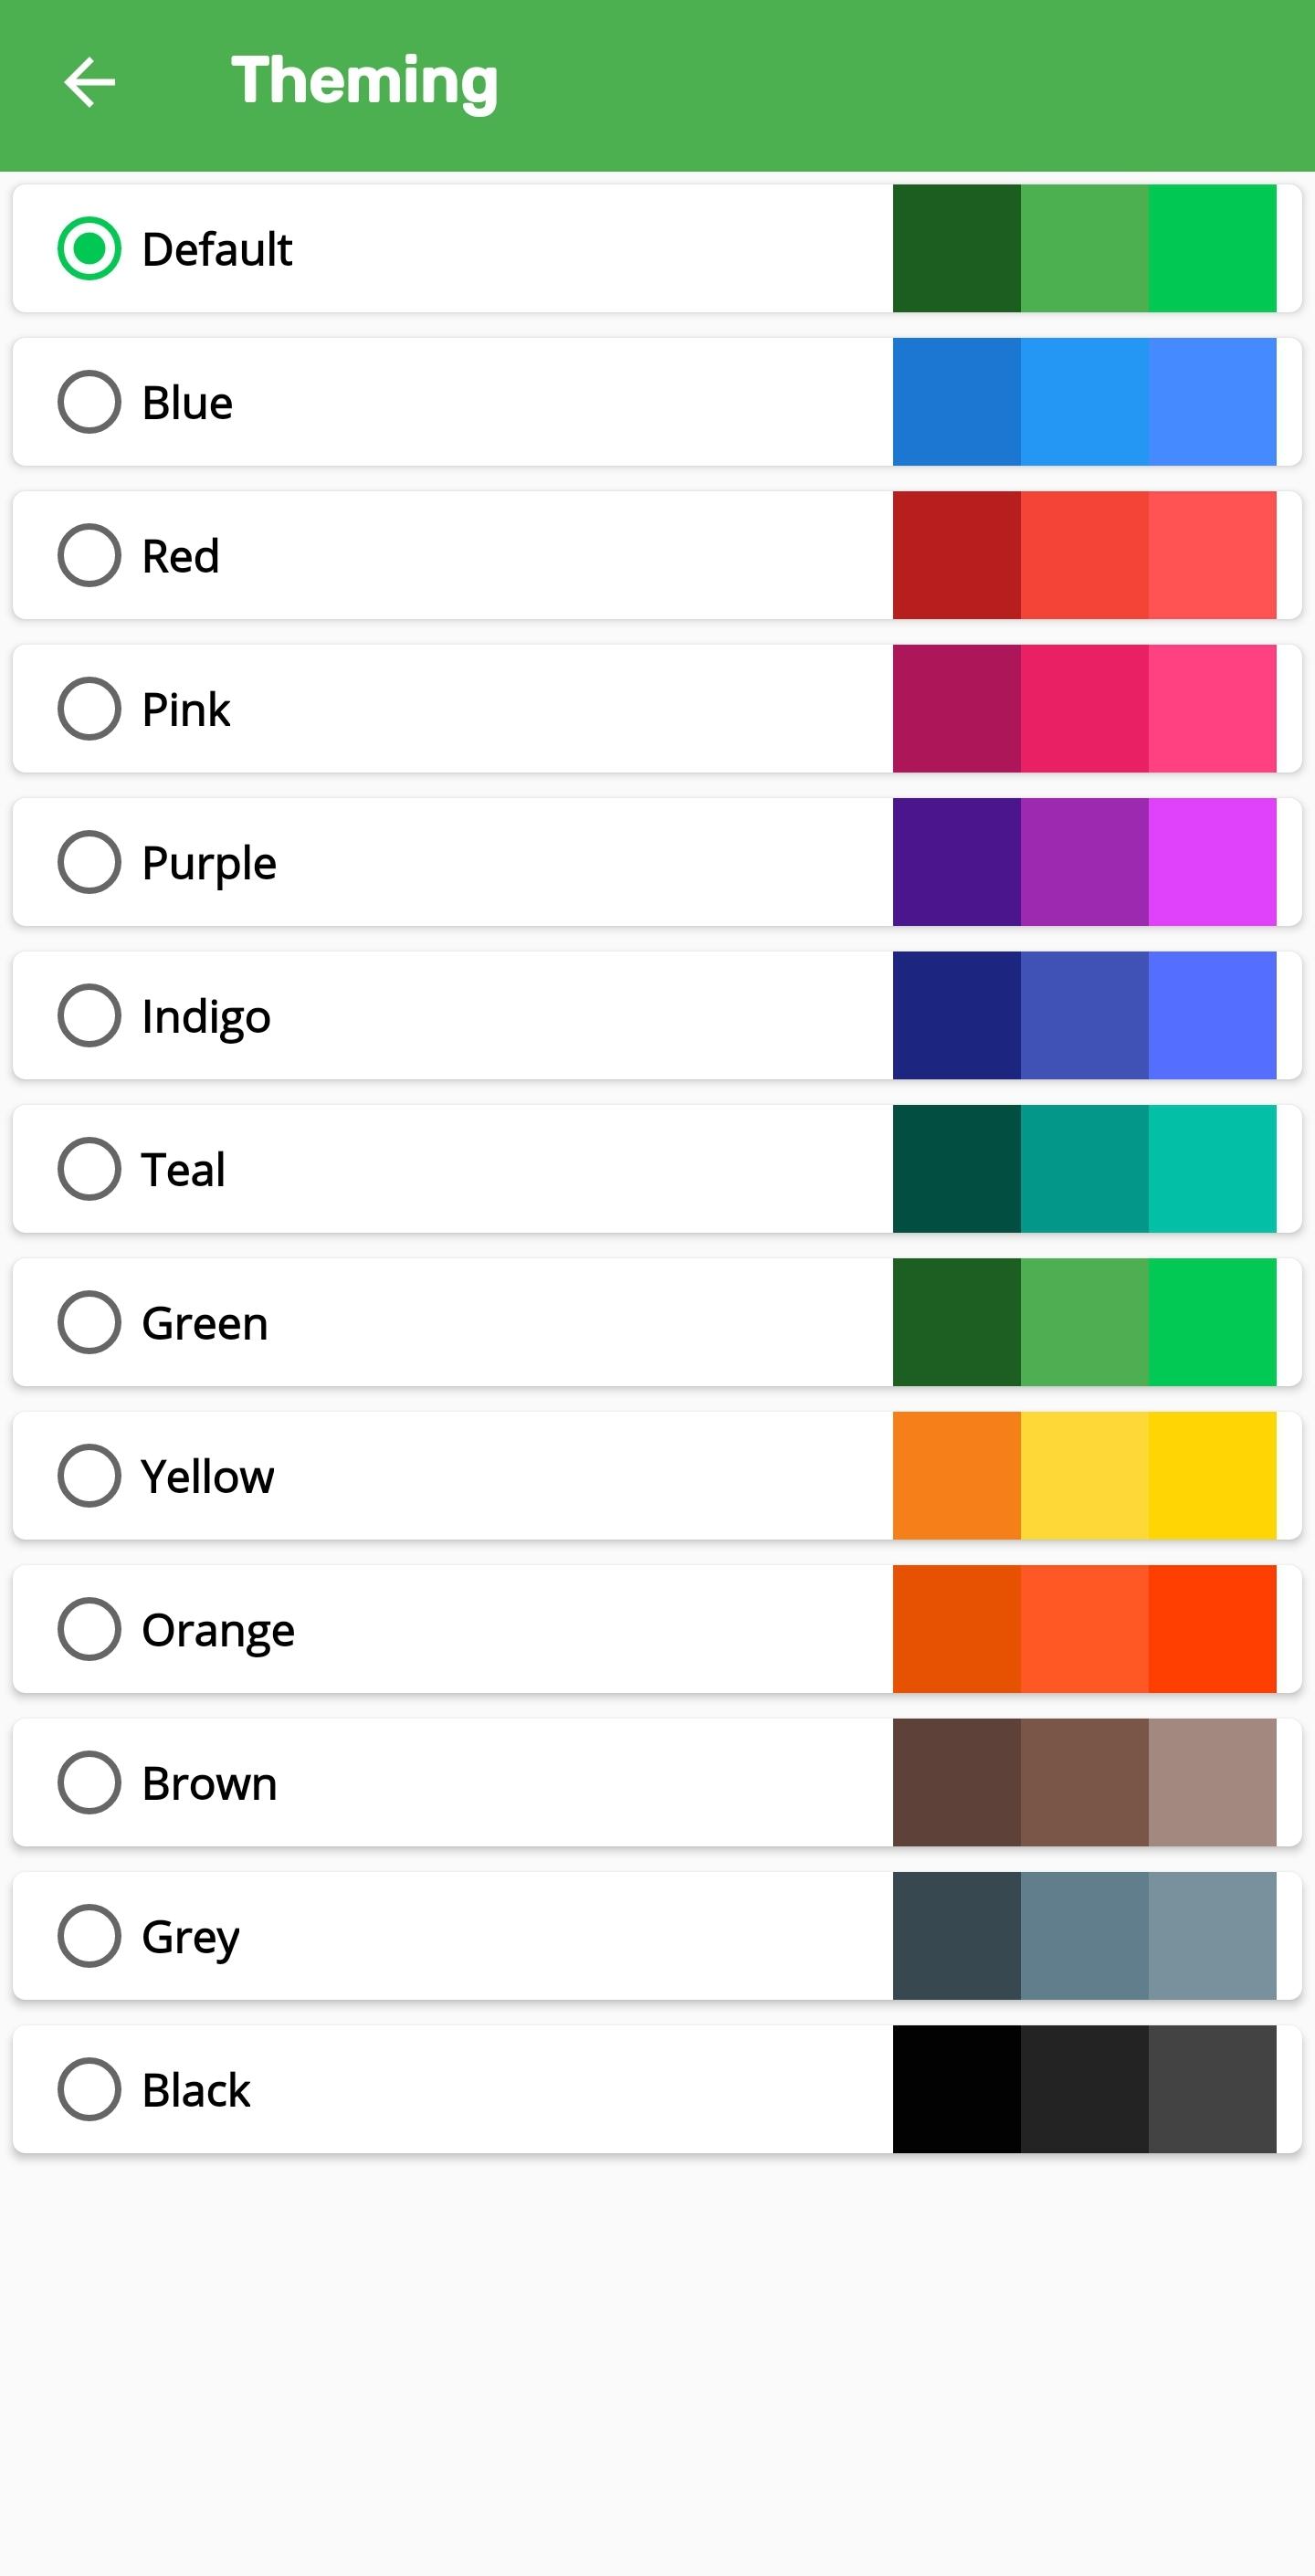This screenshot has height=2576, width=1315.
Task: Click the Theming header title
Action: pos(364,82)
